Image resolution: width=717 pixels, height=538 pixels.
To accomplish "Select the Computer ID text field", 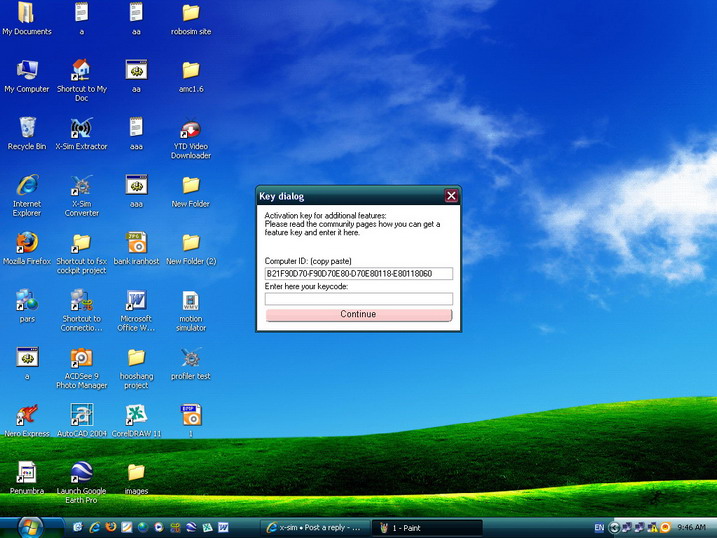I will click(358, 273).
